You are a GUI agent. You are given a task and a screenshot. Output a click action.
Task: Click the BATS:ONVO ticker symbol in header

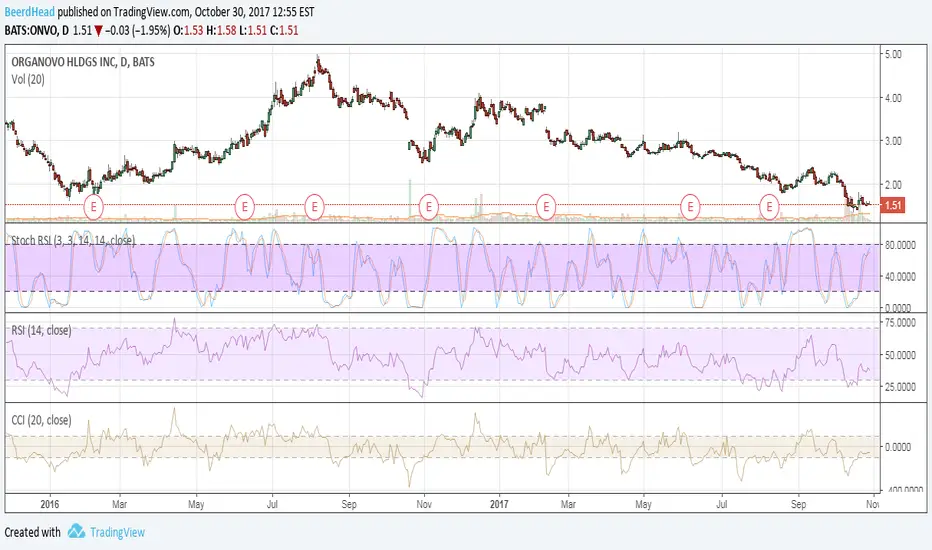point(32,30)
